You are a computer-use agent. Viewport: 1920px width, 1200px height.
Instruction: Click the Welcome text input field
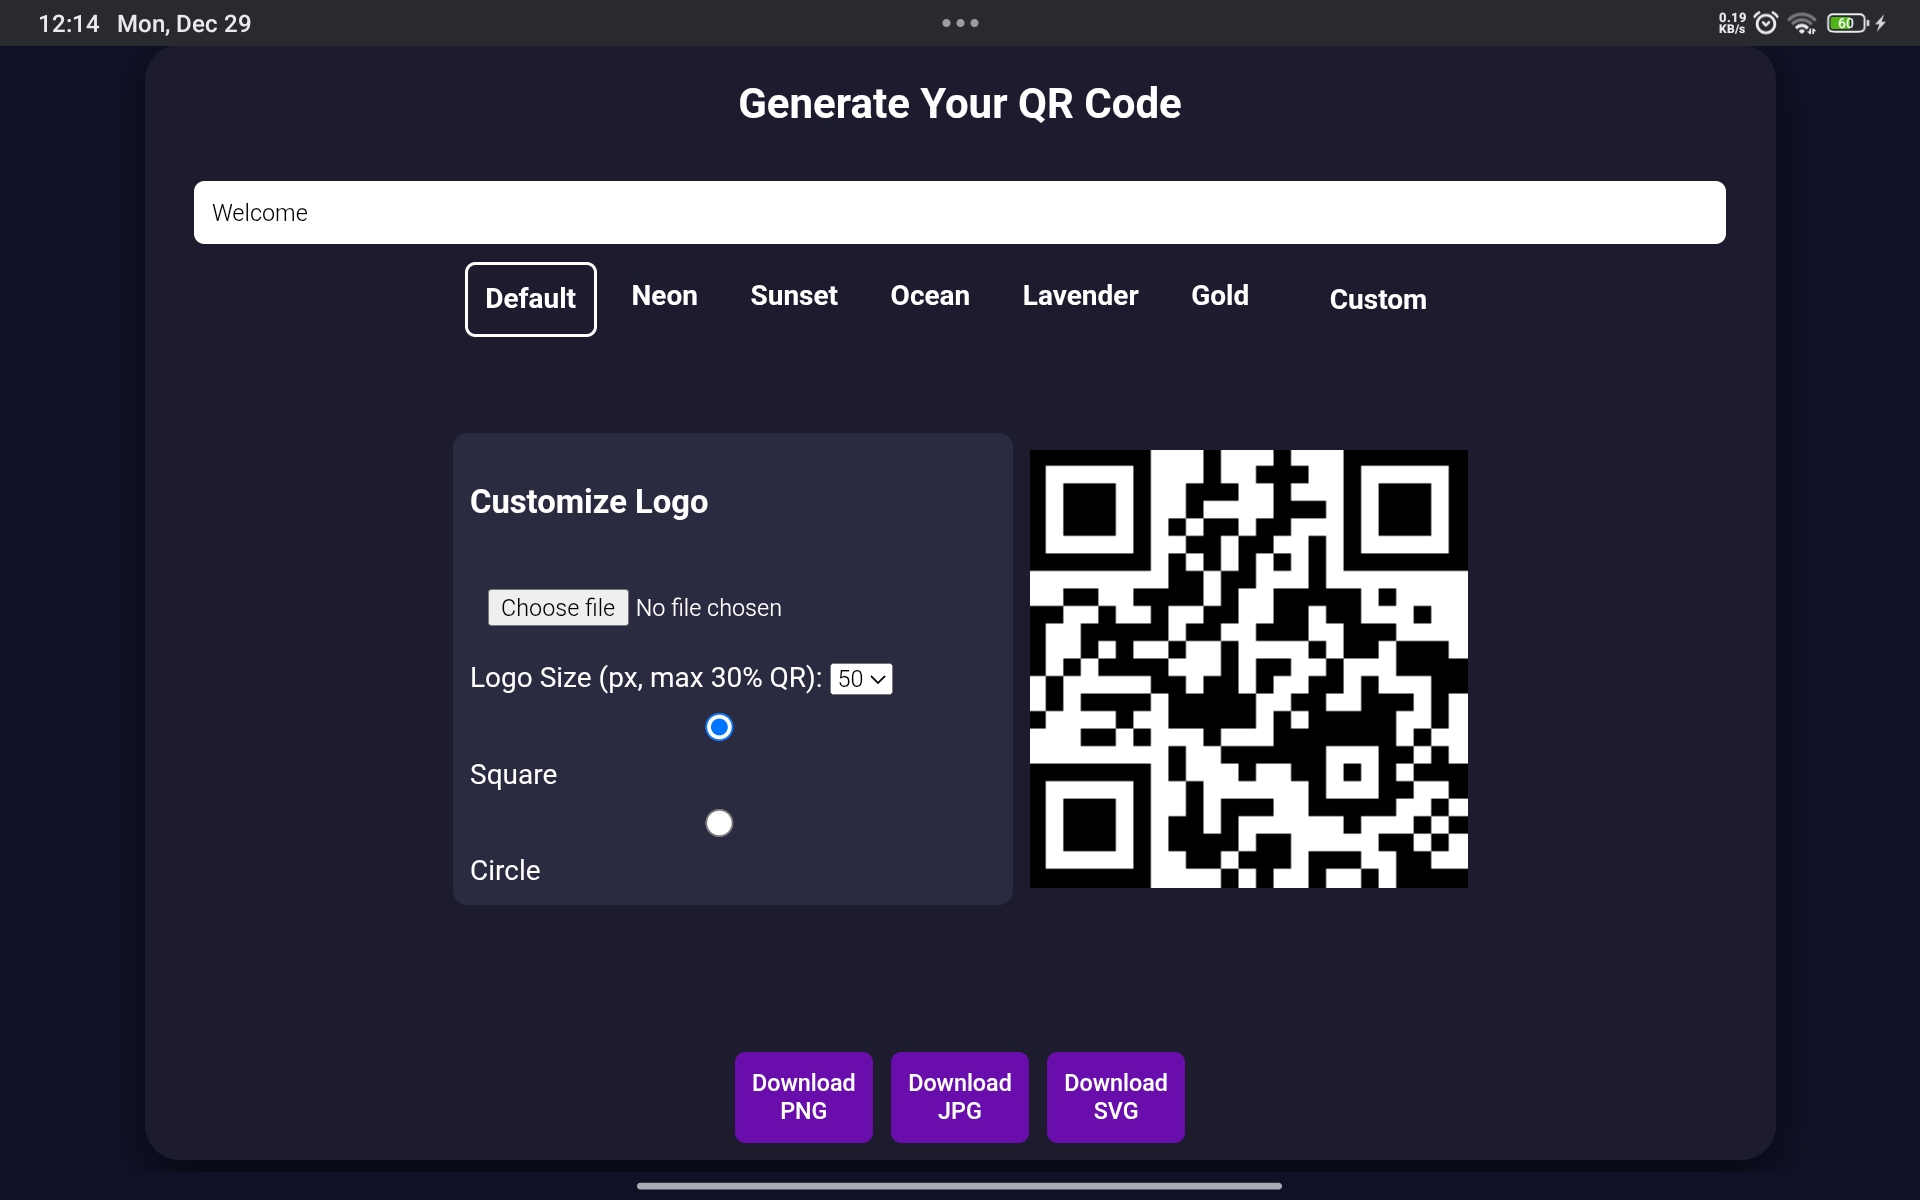tap(960, 212)
